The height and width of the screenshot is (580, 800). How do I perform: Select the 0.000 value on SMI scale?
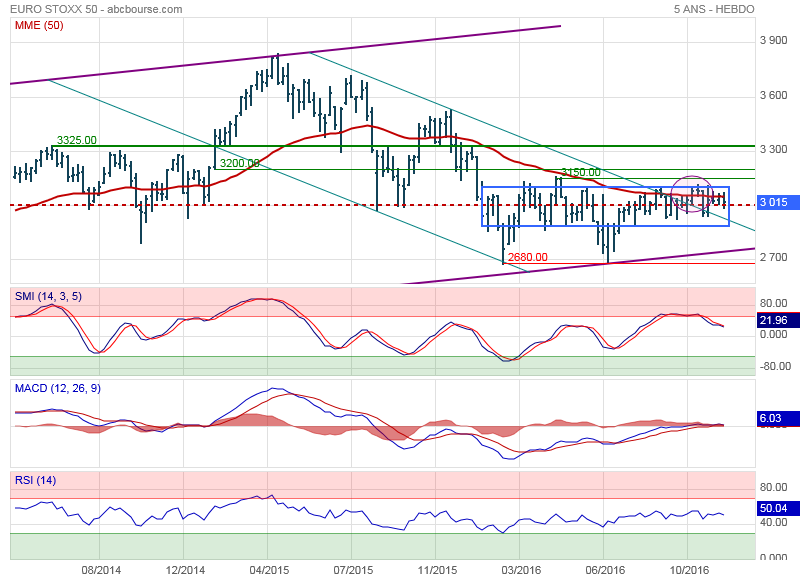[x=773, y=334]
